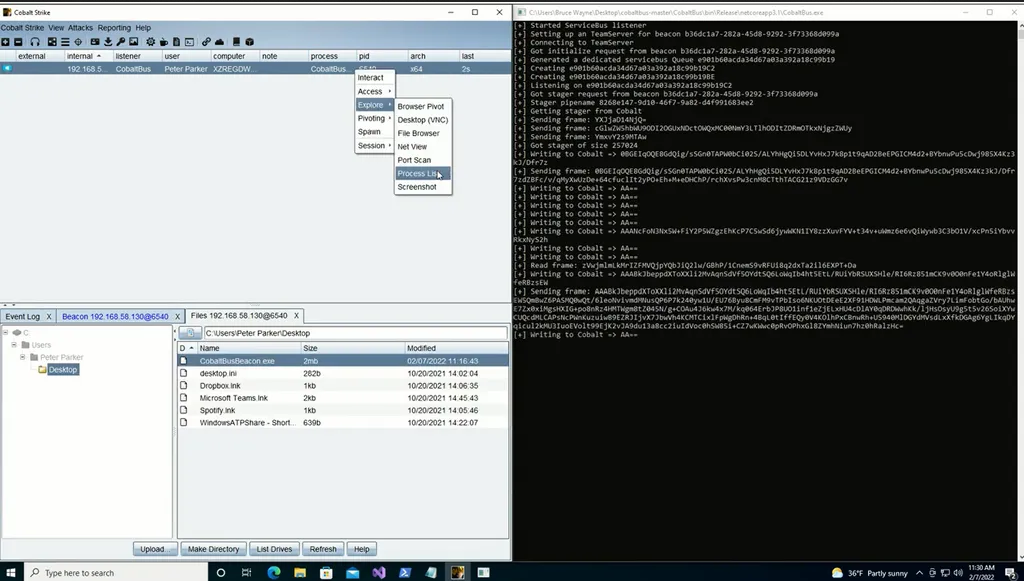Image resolution: width=1024 pixels, height=581 pixels.
Task: Open PowerShell from the taskbar
Action: (405, 573)
